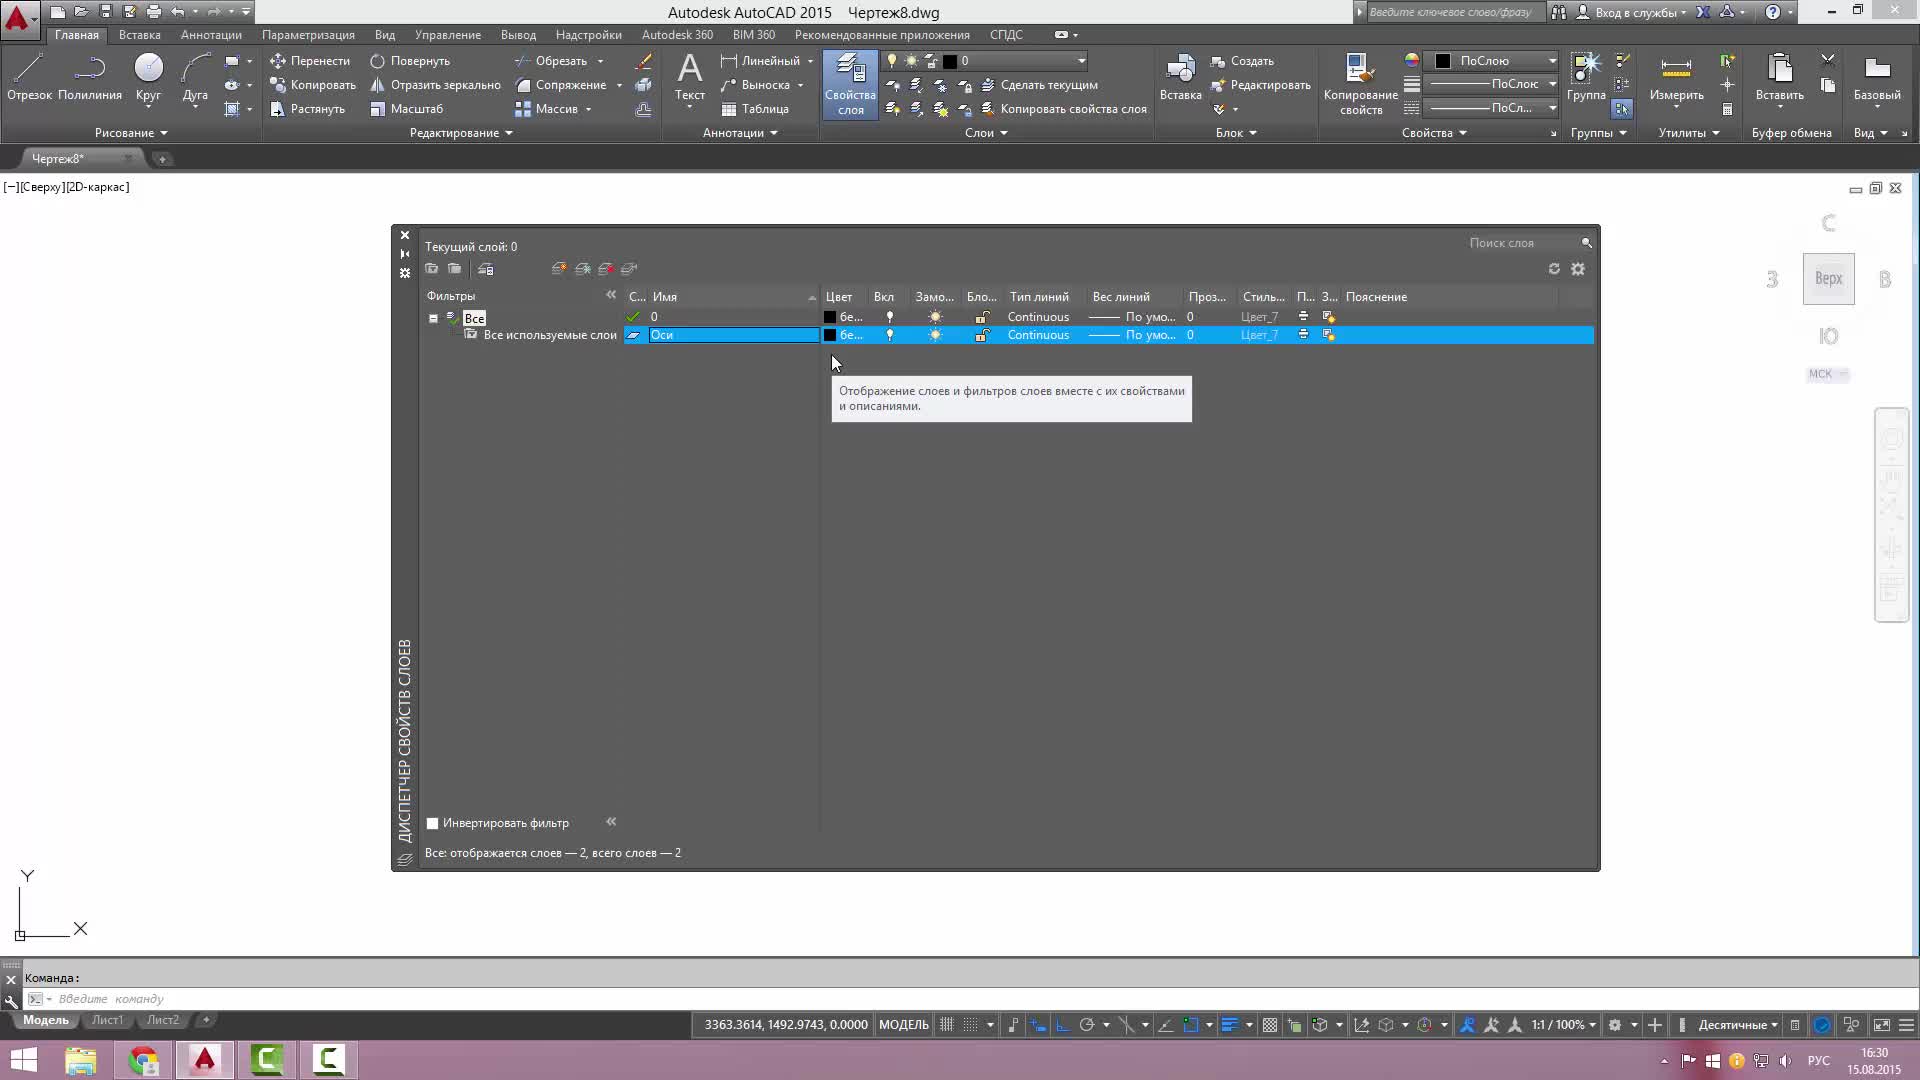1920x1080 pixels.
Task: Click Отразить зеркально (Mirror) button
Action: [x=435, y=85]
